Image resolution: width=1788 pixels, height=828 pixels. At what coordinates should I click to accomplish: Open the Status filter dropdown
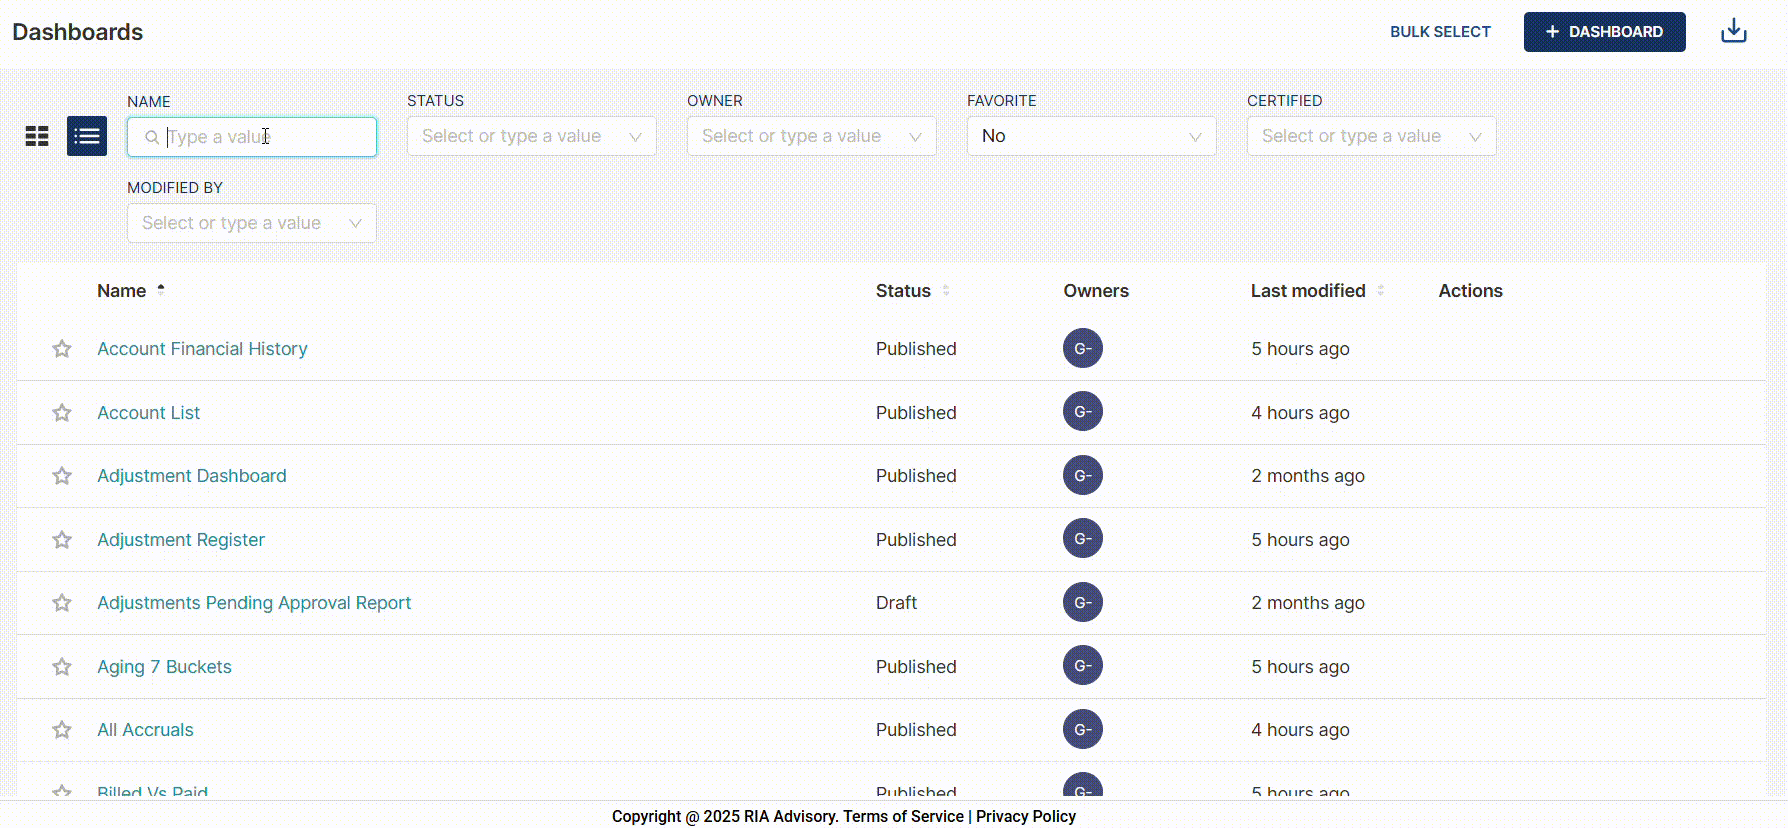pyautogui.click(x=531, y=136)
